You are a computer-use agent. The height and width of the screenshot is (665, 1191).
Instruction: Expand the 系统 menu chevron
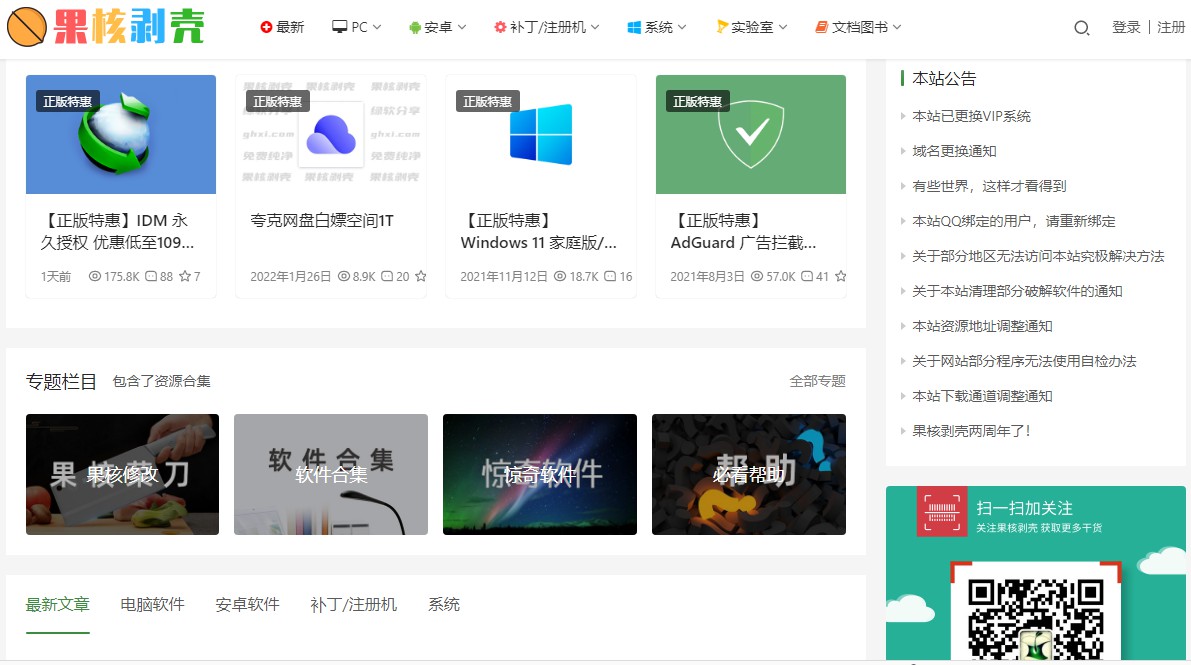click(x=681, y=27)
